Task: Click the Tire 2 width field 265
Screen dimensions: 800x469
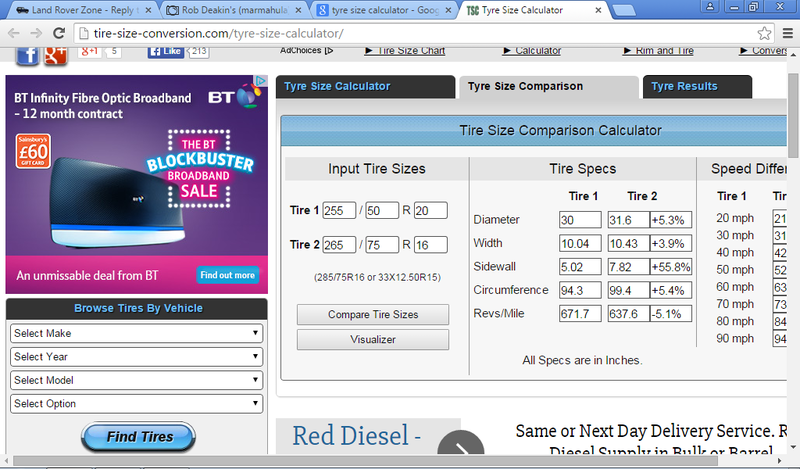Action: point(339,244)
